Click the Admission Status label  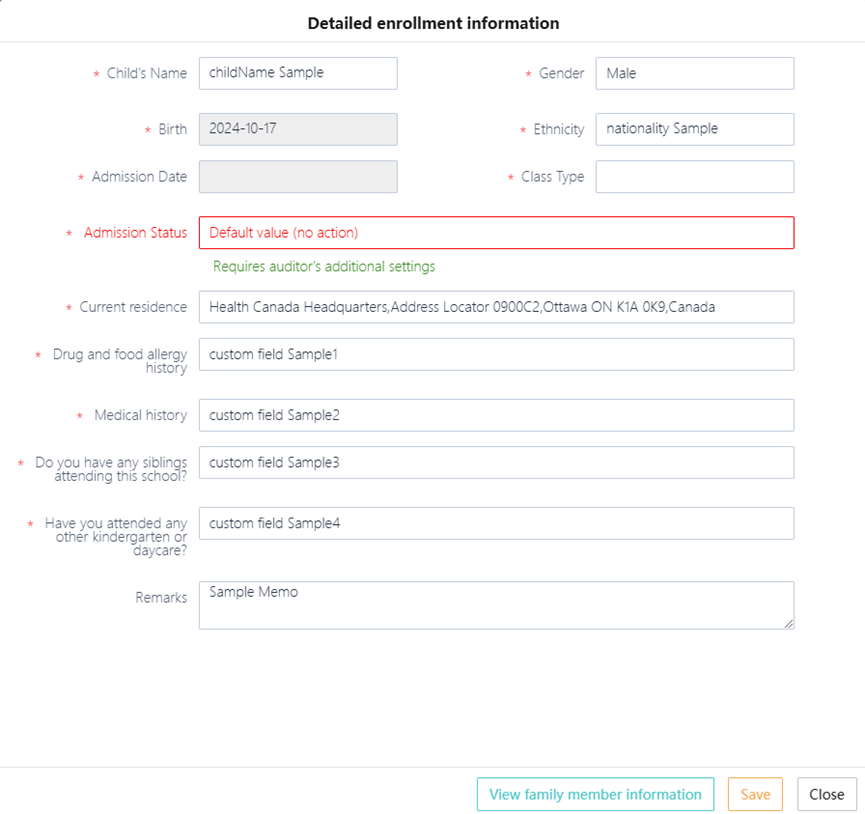pyautogui.click(x=135, y=233)
